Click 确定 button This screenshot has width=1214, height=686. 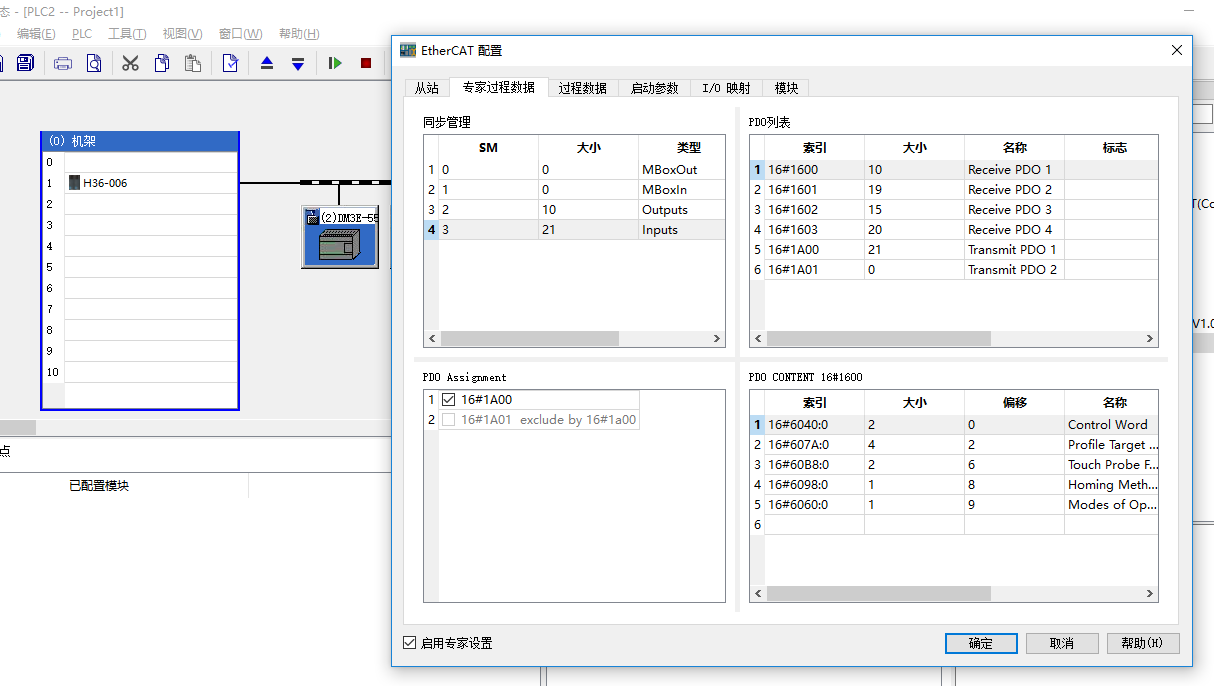(981, 643)
